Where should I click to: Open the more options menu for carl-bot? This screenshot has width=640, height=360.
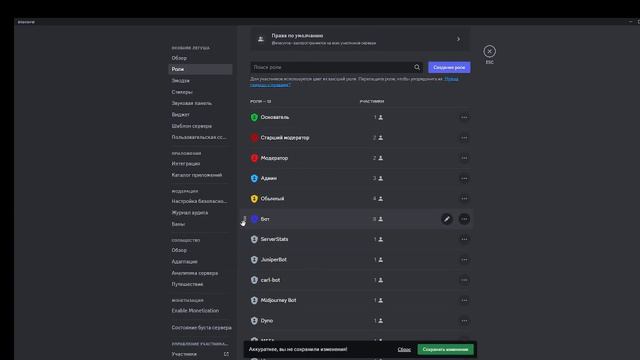coord(464,280)
